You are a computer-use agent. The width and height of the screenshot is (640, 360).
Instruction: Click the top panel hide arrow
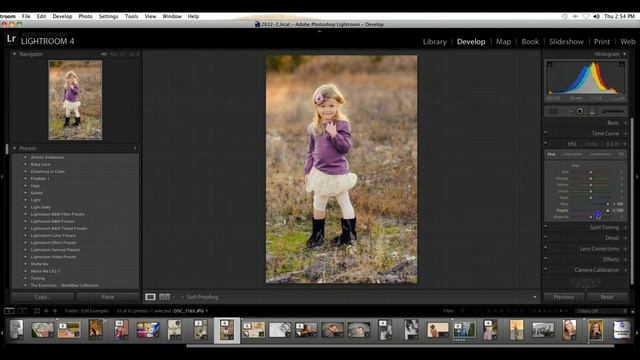click(320, 31)
